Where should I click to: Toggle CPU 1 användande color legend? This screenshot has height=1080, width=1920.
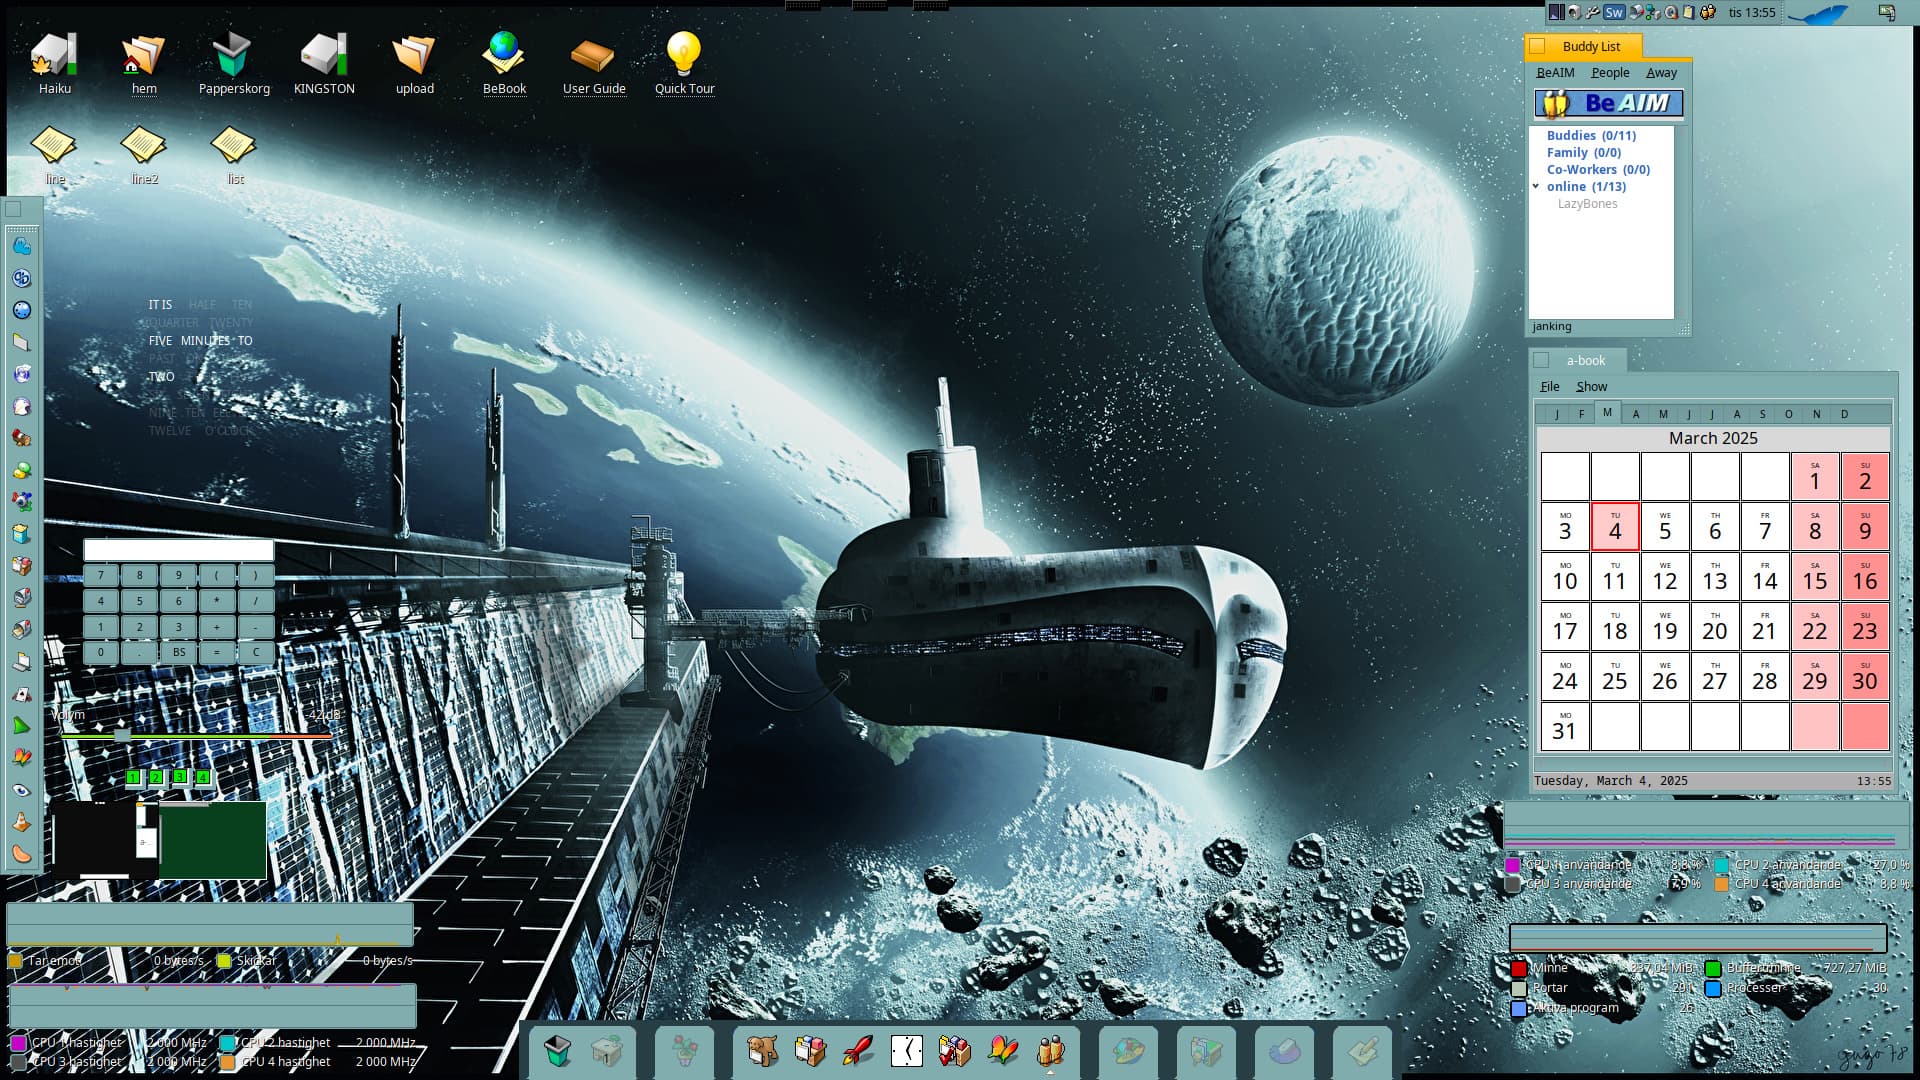tap(1513, 865)
